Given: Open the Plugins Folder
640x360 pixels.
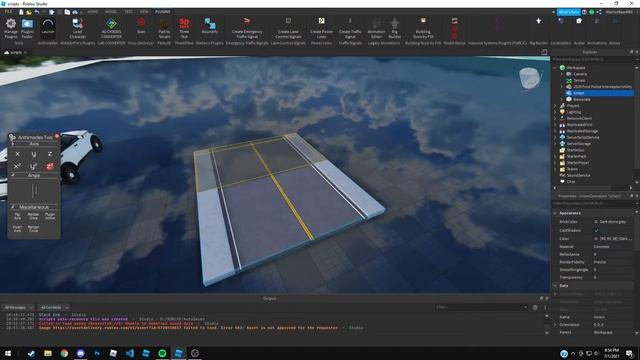Looking at the screenshot, I should coord(27,28).
